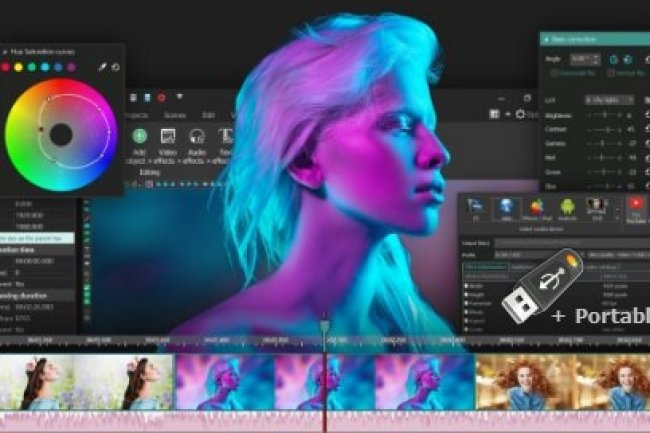Adjust the Brightness slider
The height and width of the screenshot is (433, 650).
click(x=605, y=115)
